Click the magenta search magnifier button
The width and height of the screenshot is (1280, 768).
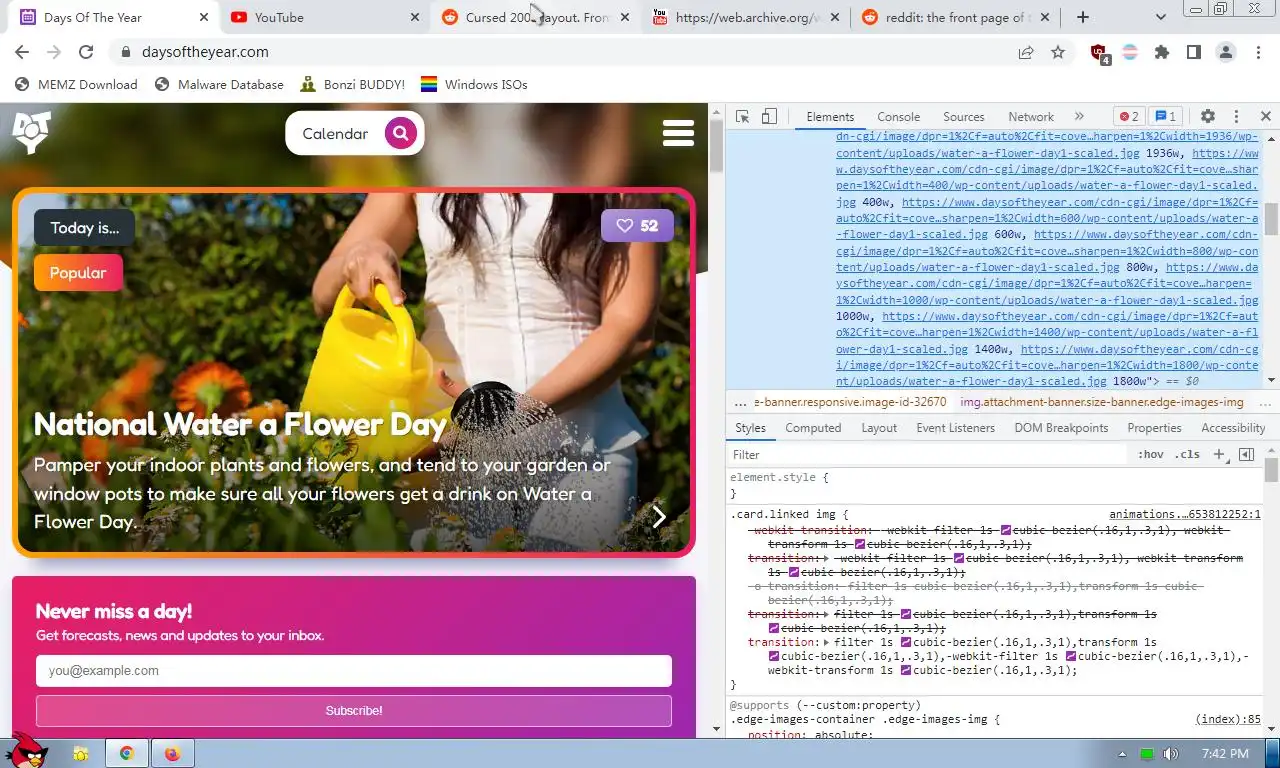click(400, 133)
